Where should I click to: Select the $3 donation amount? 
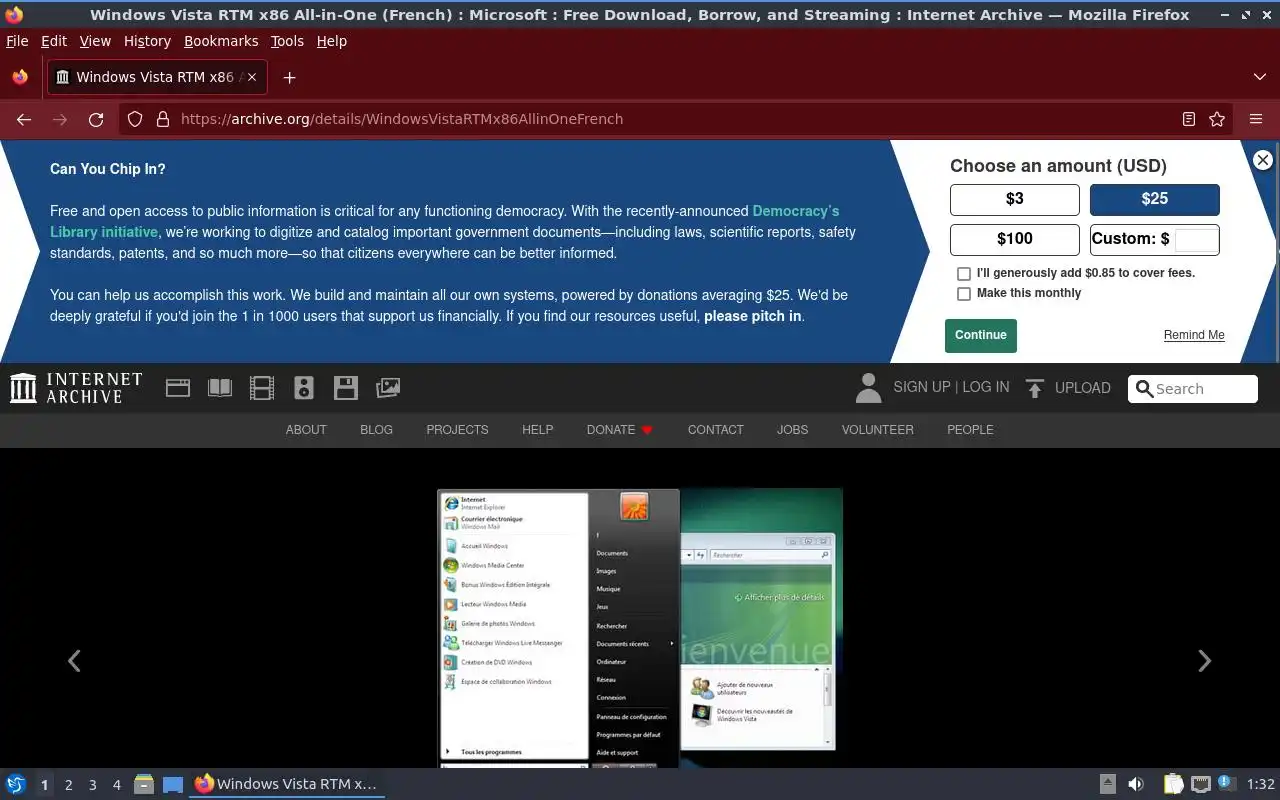point(1014,199)
